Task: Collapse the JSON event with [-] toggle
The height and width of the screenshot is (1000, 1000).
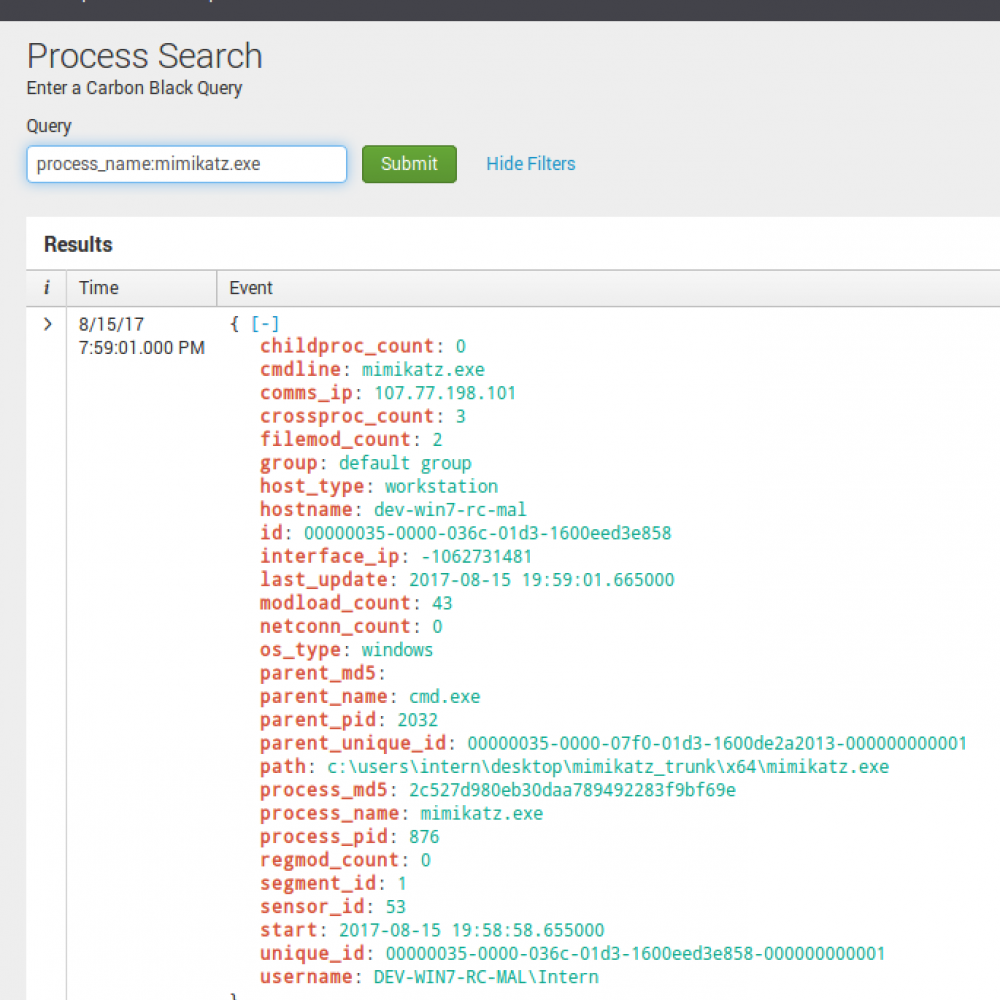Action: [265, 324]
